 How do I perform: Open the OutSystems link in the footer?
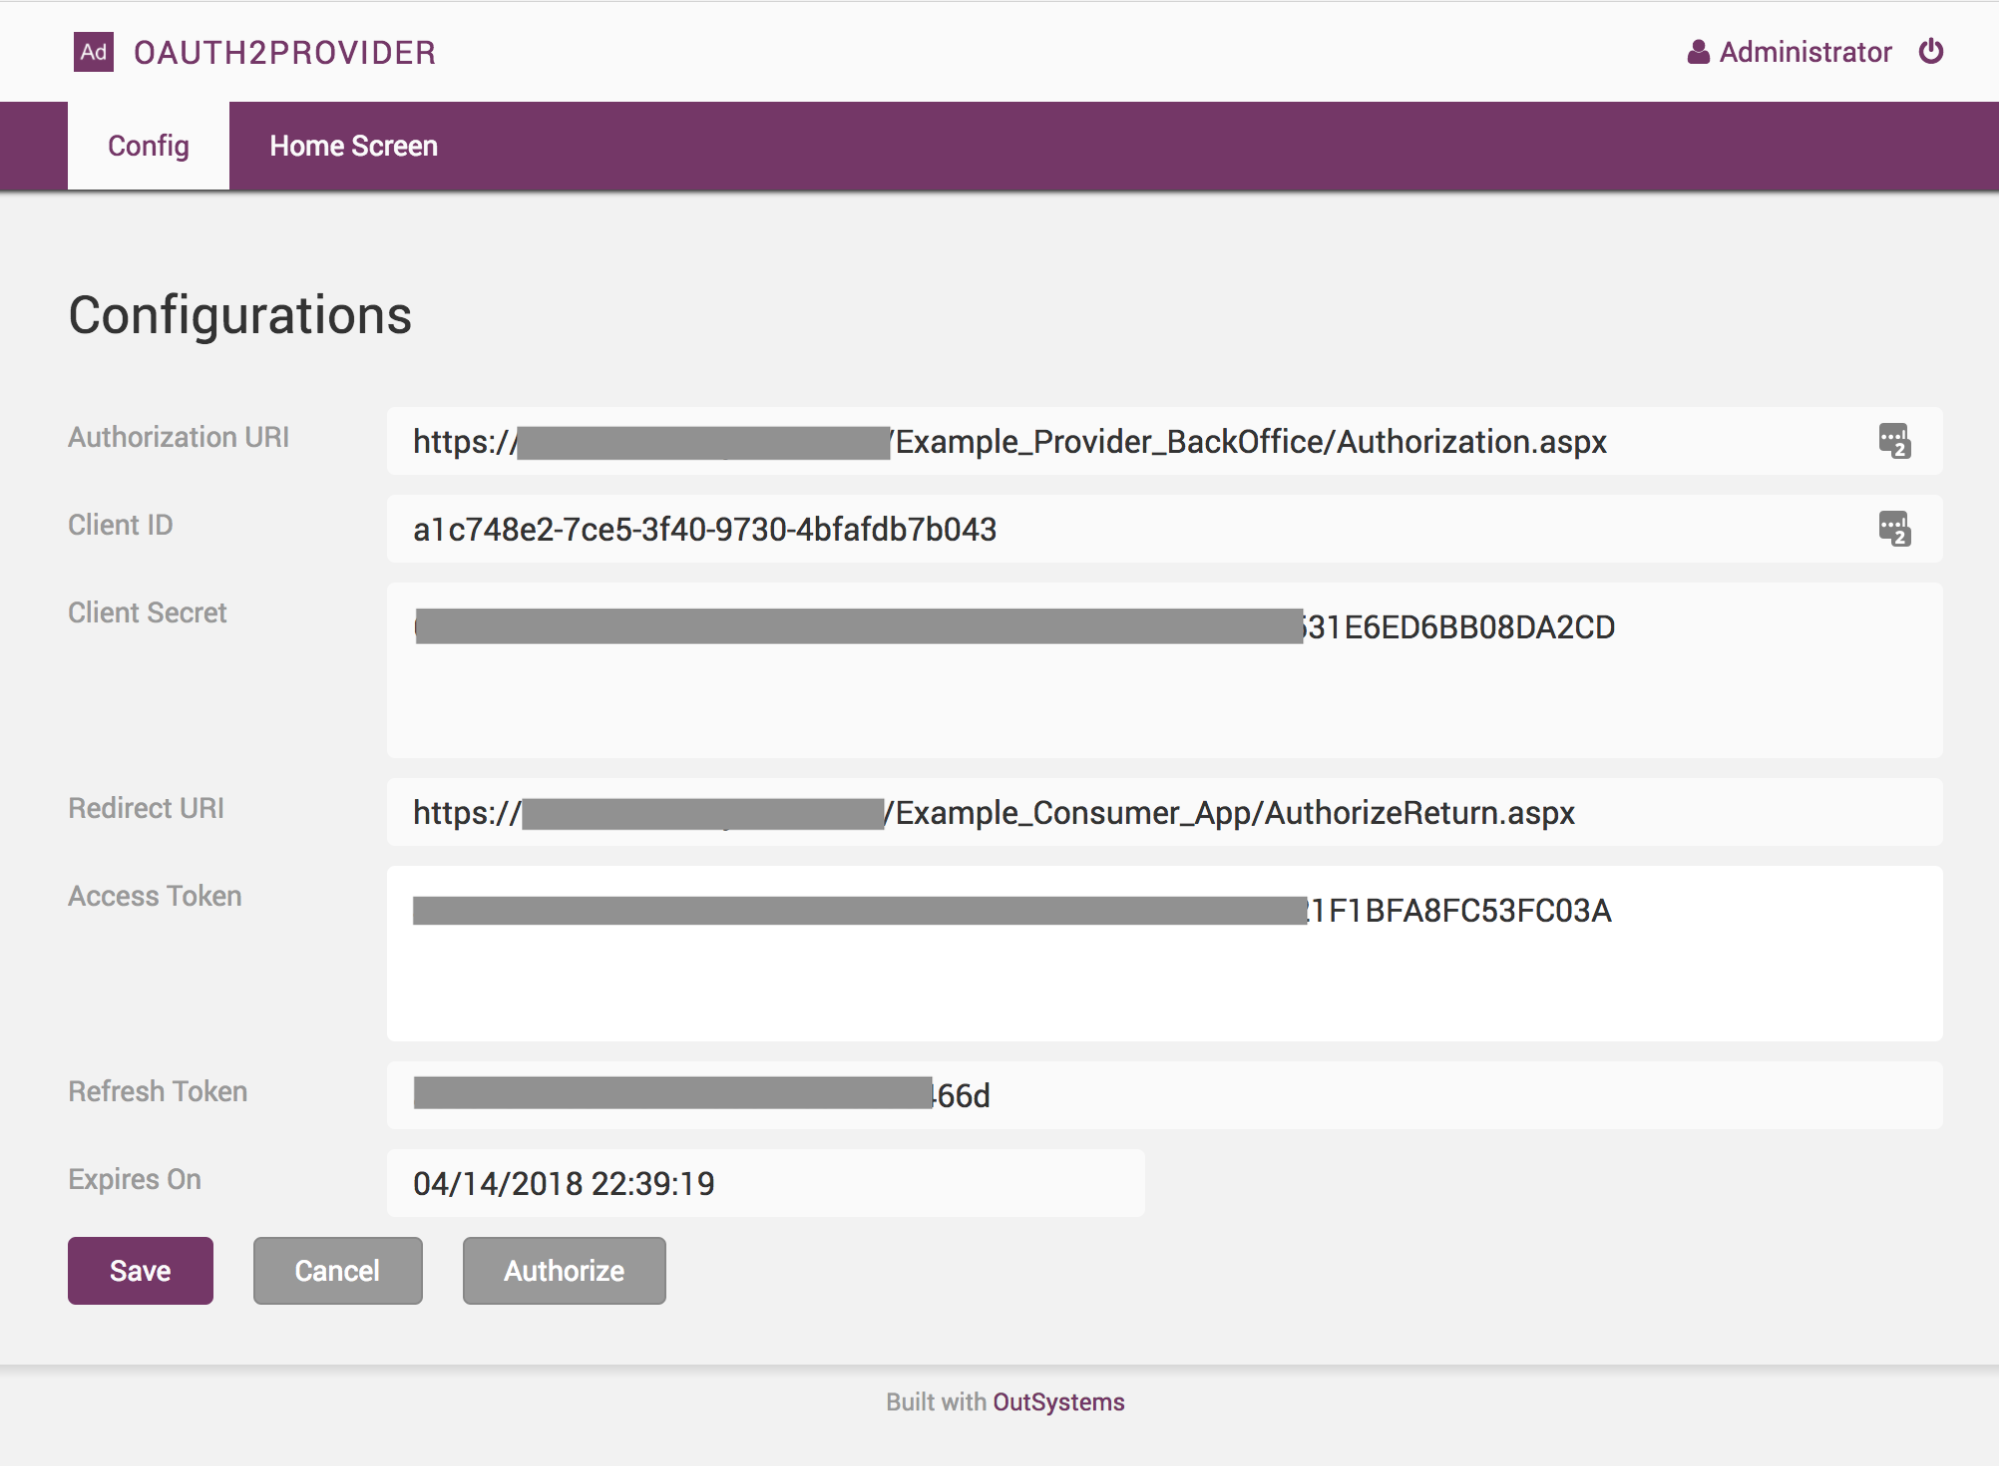pos(1059,1401)
